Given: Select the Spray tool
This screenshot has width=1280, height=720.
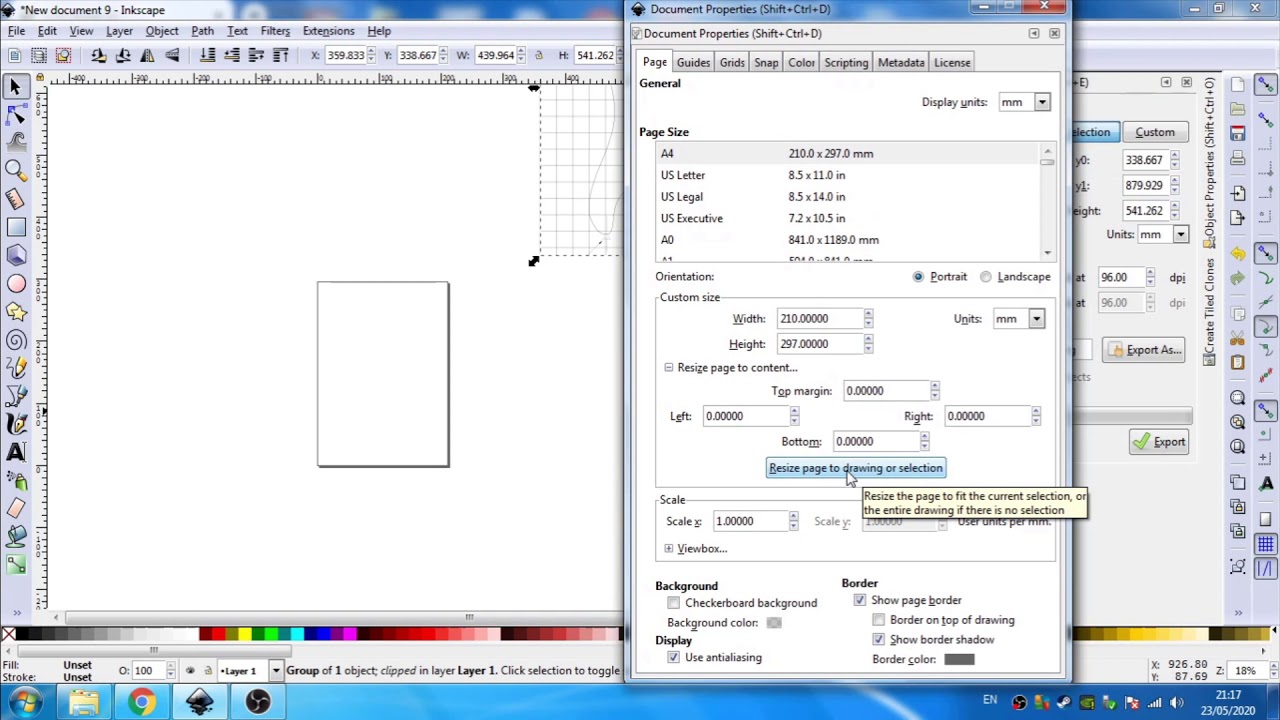Looking at the screenshot, I should pos(15,480).
